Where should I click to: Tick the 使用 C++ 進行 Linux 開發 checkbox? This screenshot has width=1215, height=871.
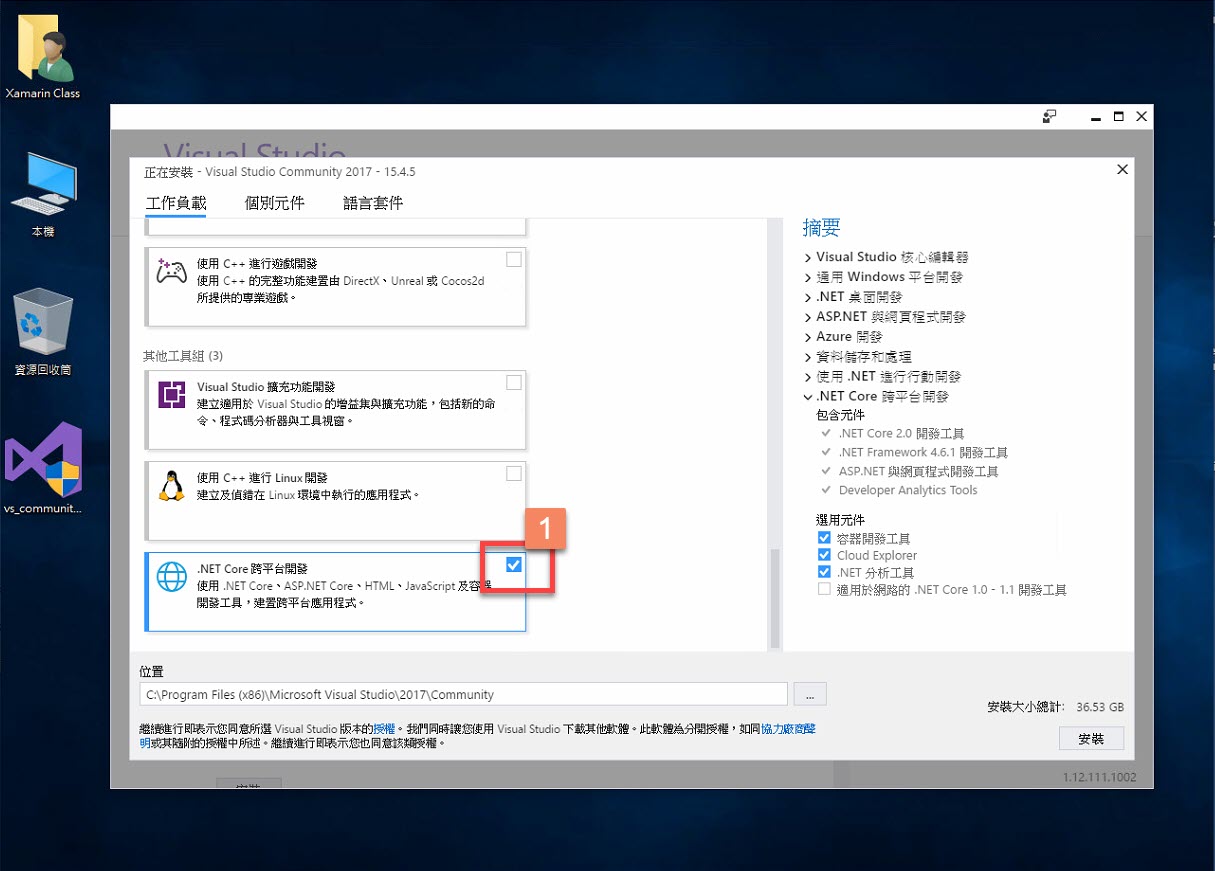pos(514,473)
